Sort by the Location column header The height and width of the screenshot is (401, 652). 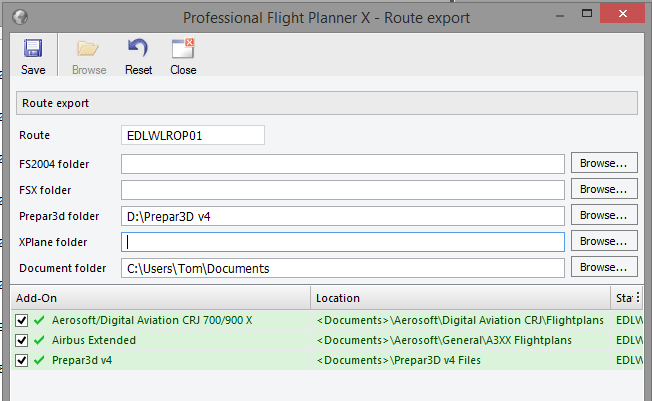click(x=460, y=298)
